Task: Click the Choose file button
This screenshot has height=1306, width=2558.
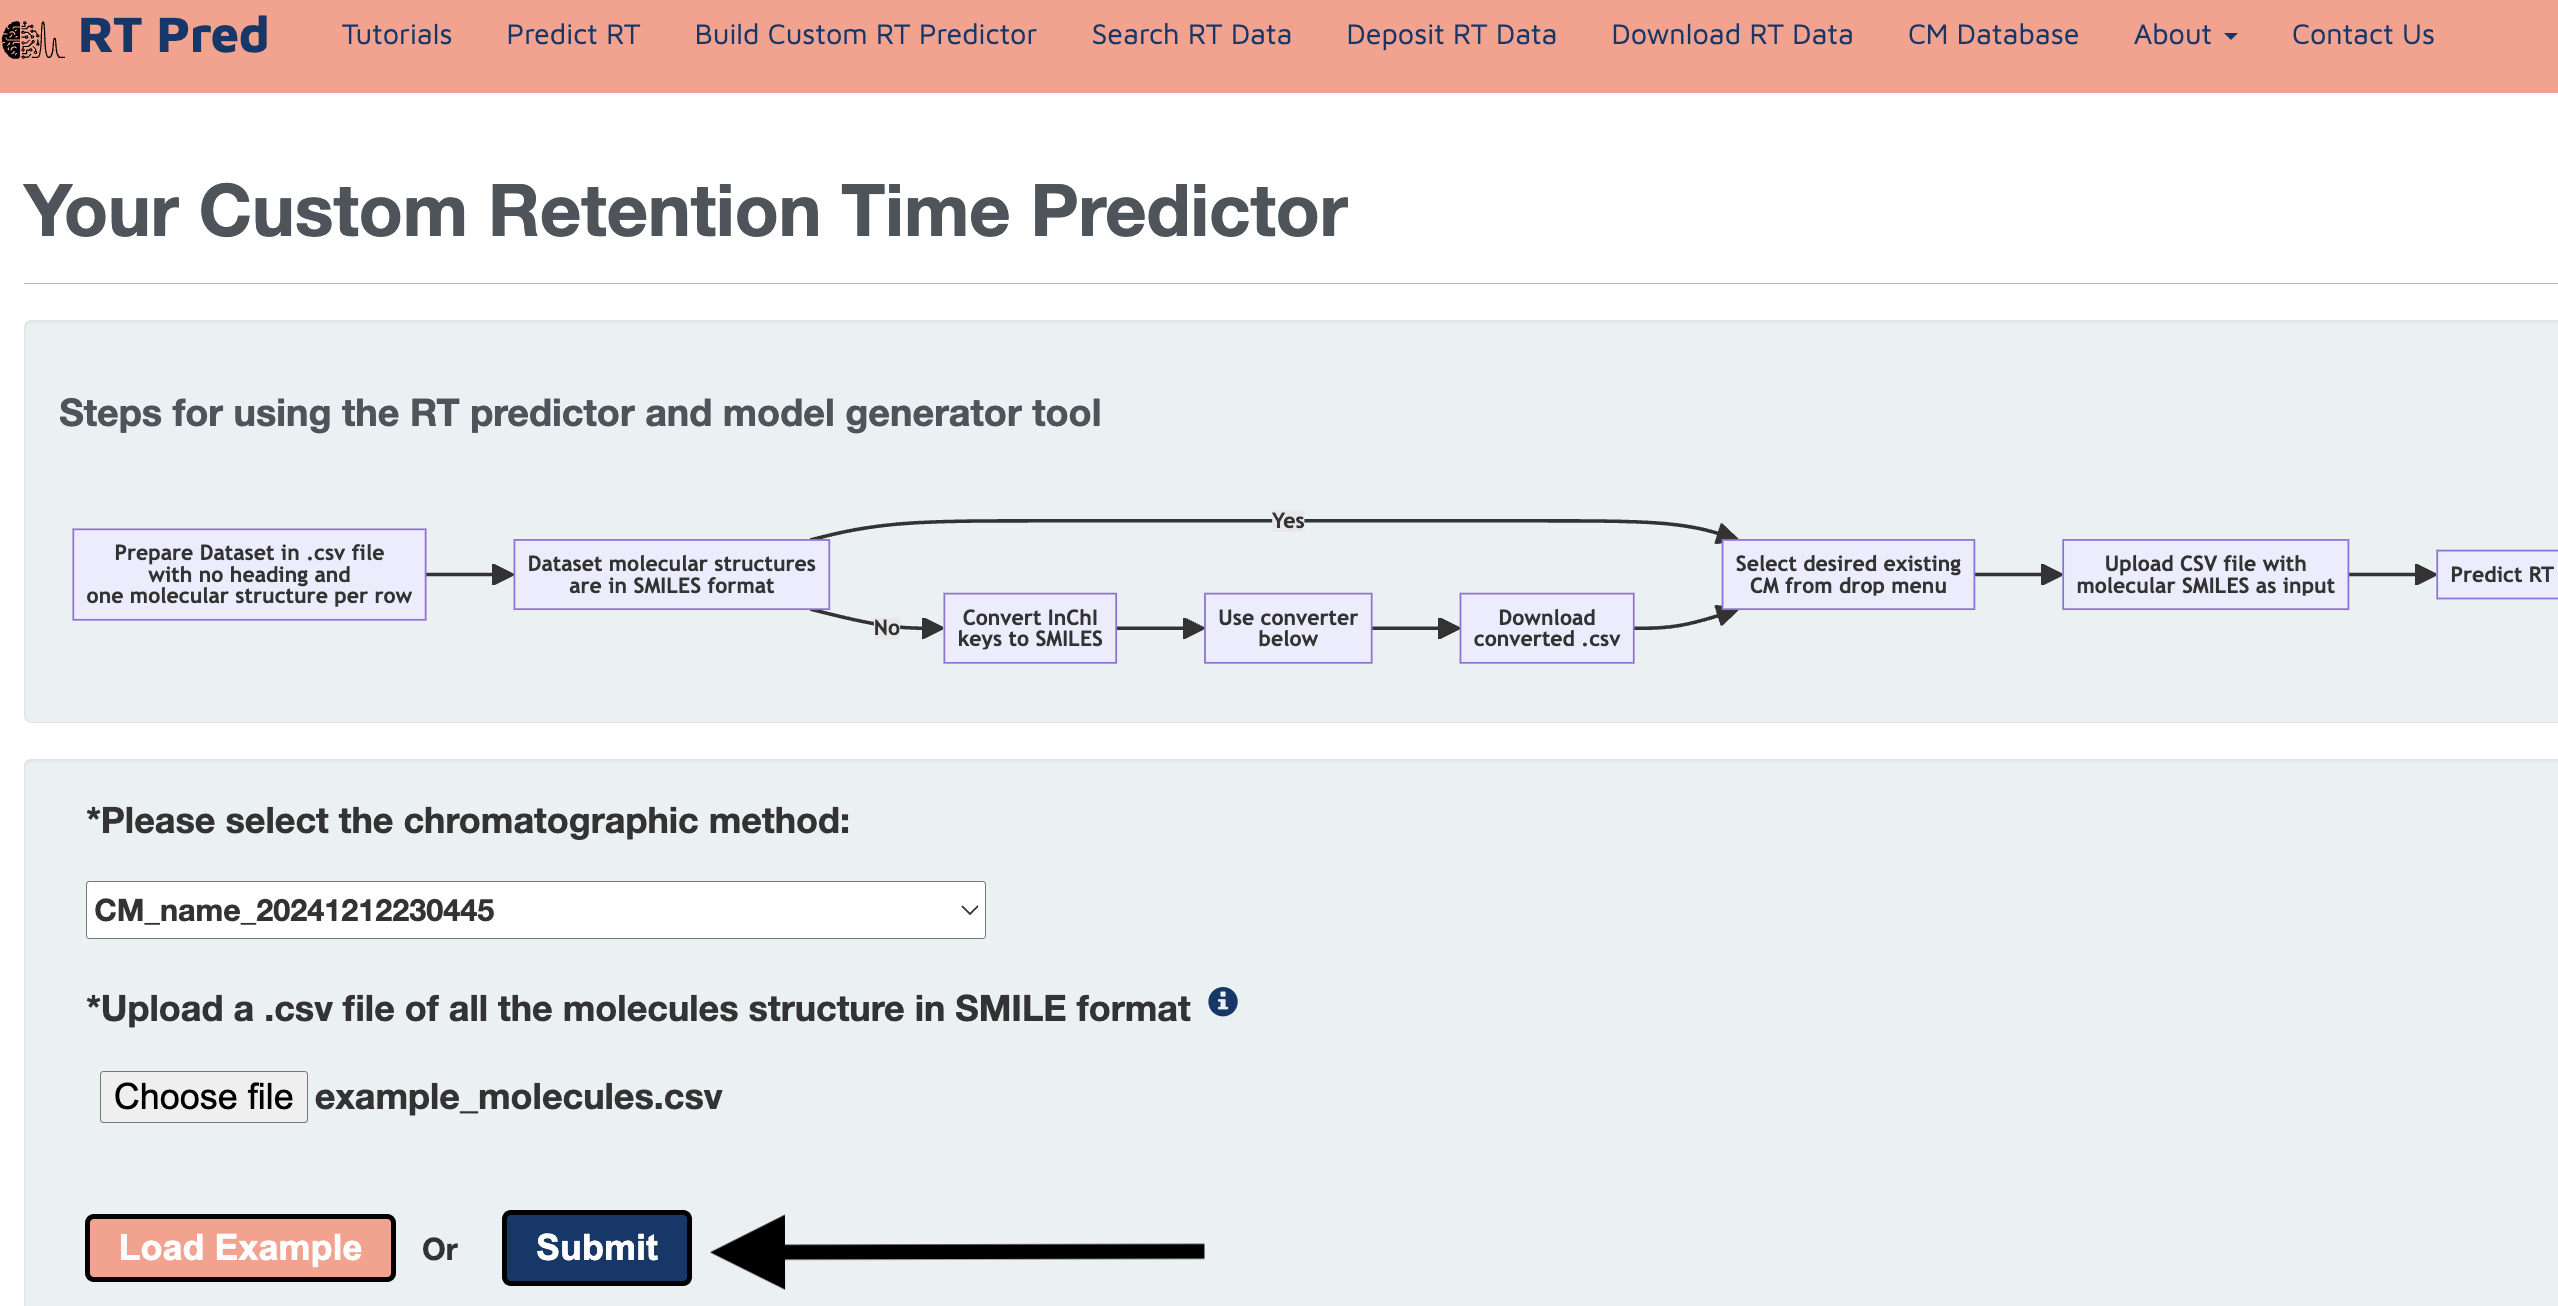Action: point(203,1097)
